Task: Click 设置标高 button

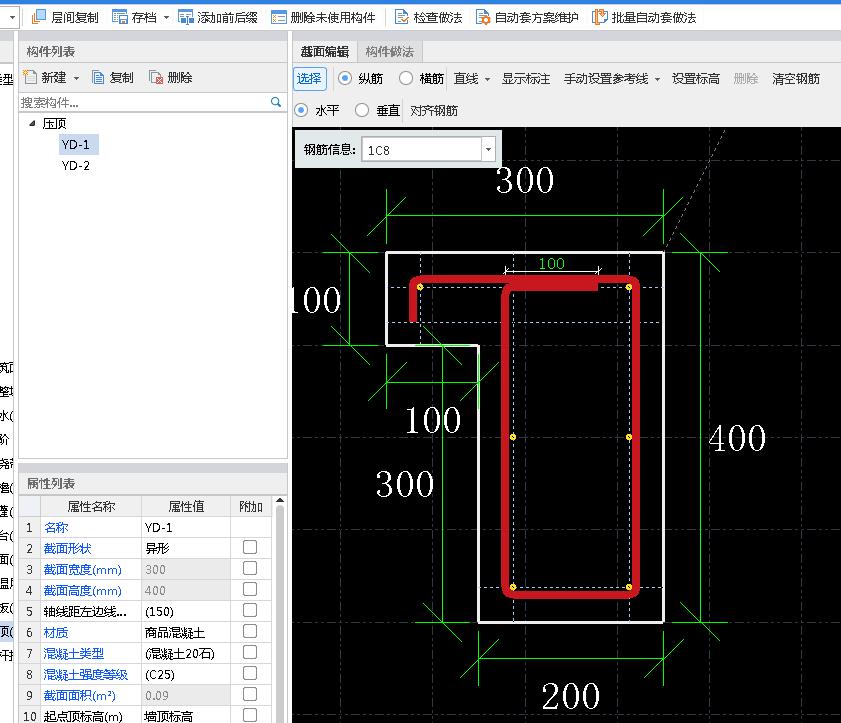Action: pos(696,79)
